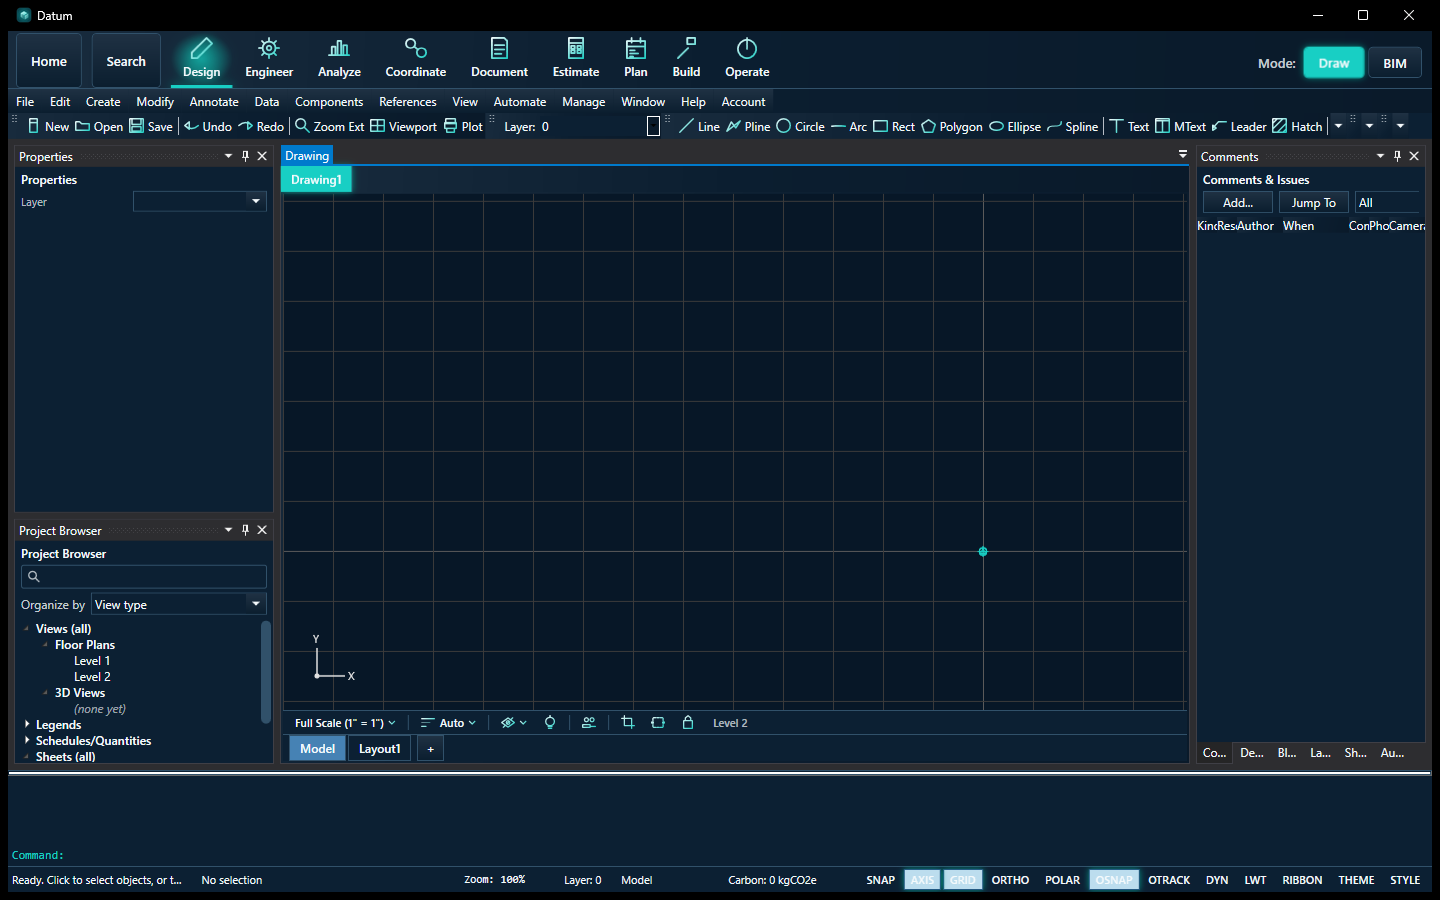Select the Line draw tool
This screenshot has height=900, width=1440.
(x=699, y=126)
